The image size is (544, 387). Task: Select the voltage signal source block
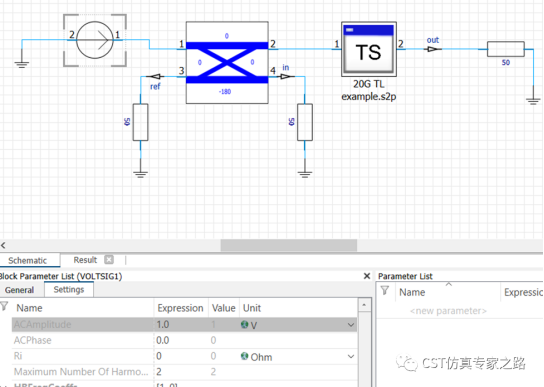pos(95,40)
